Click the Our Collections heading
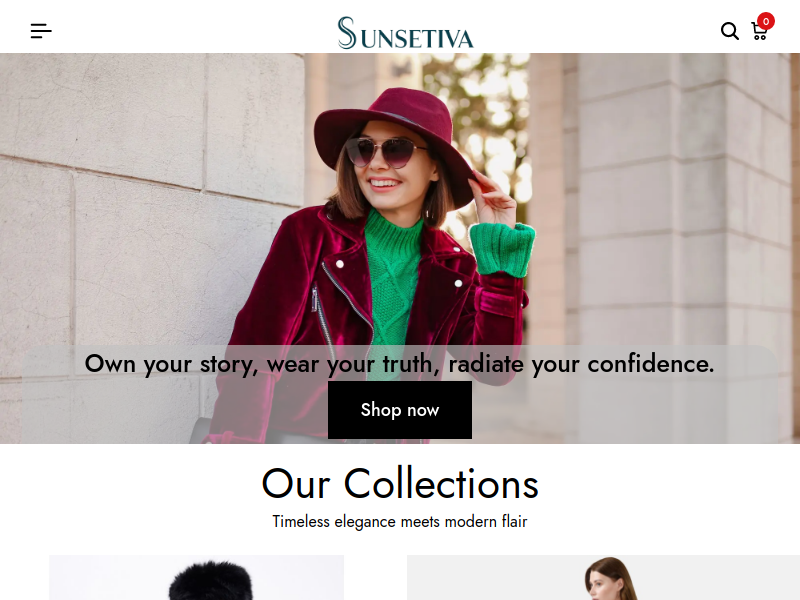This screenshot has width=800, height=600. [400, 484]
